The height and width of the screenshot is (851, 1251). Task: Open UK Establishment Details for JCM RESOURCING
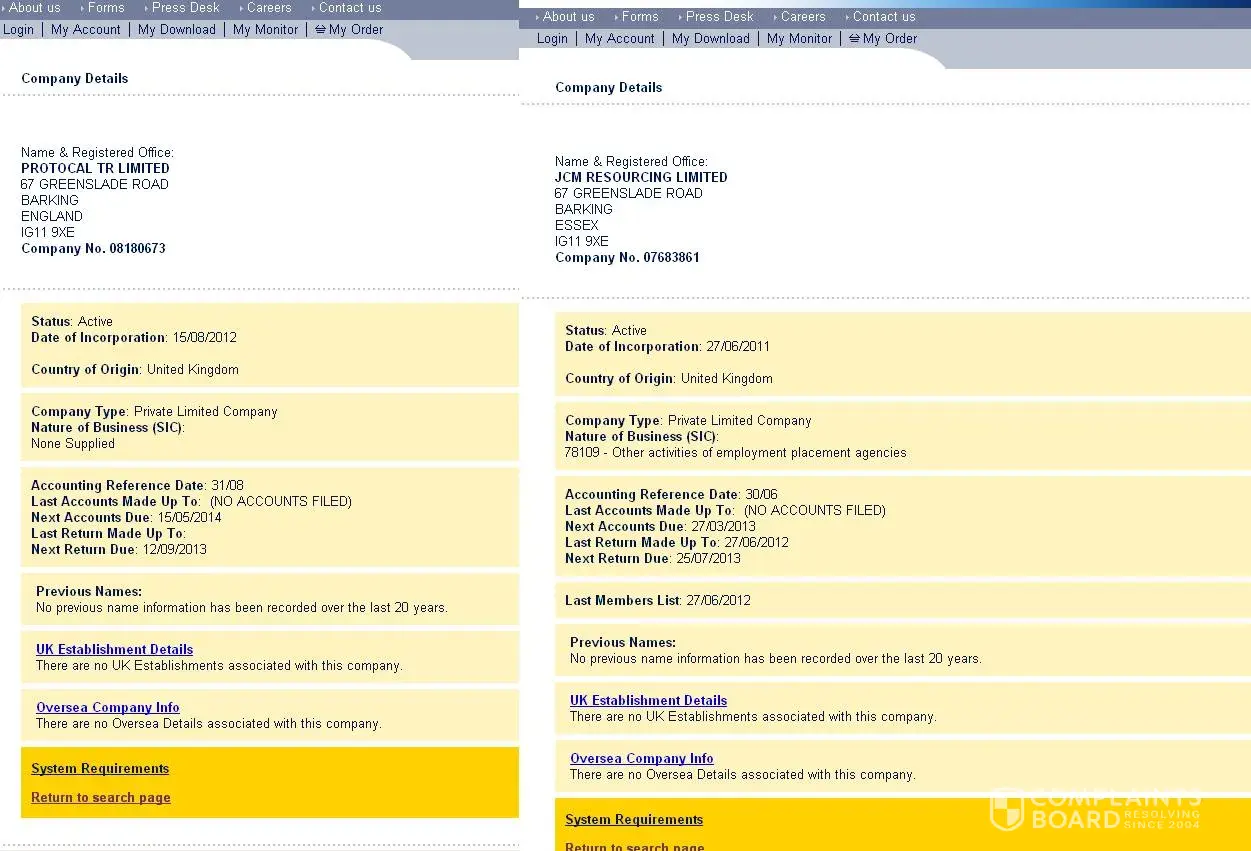648,701
